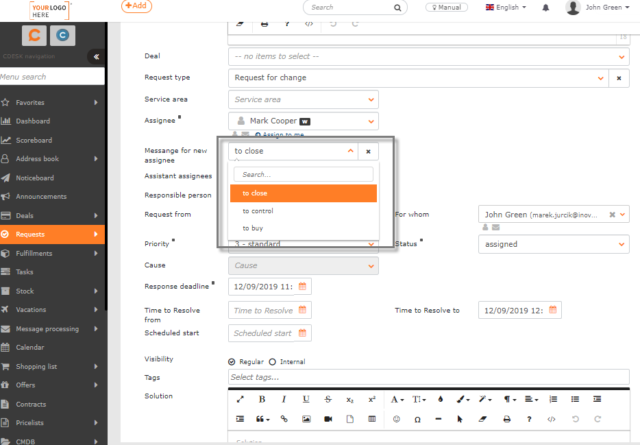
Task: Click the Calendar sidebar icon
Action: tap(5, 347)
